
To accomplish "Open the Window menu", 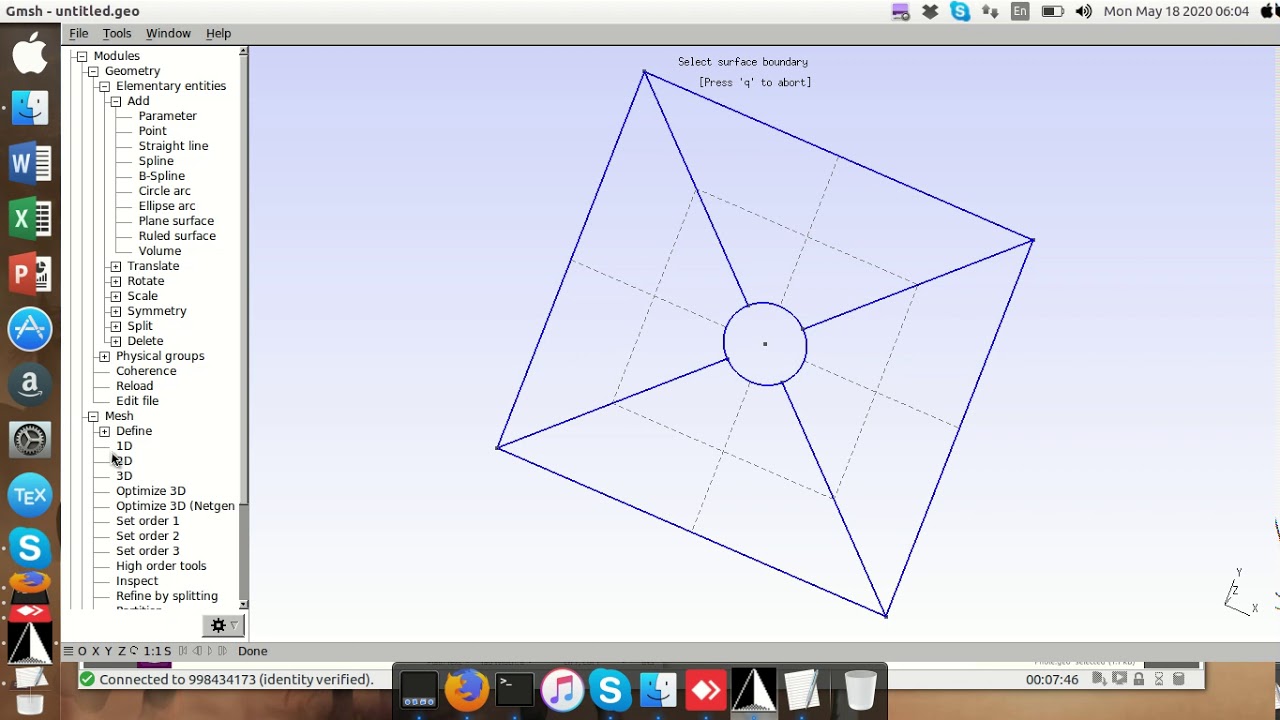I will (168, 33).
